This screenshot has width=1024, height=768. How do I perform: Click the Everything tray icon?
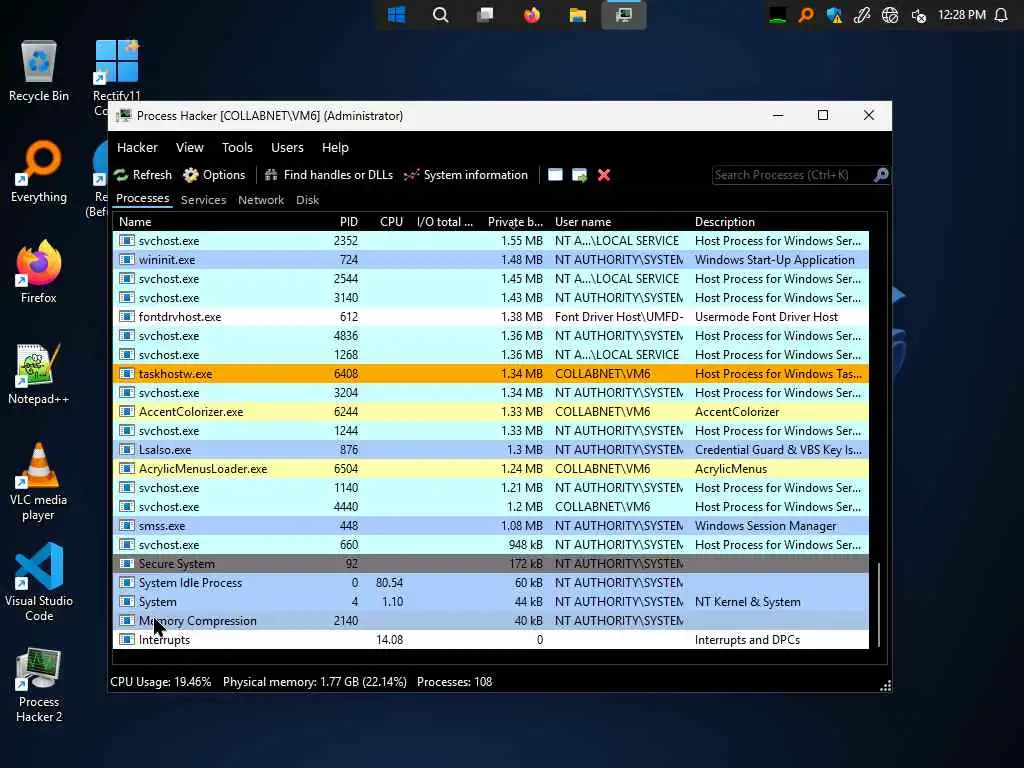[x=806, y=15]
